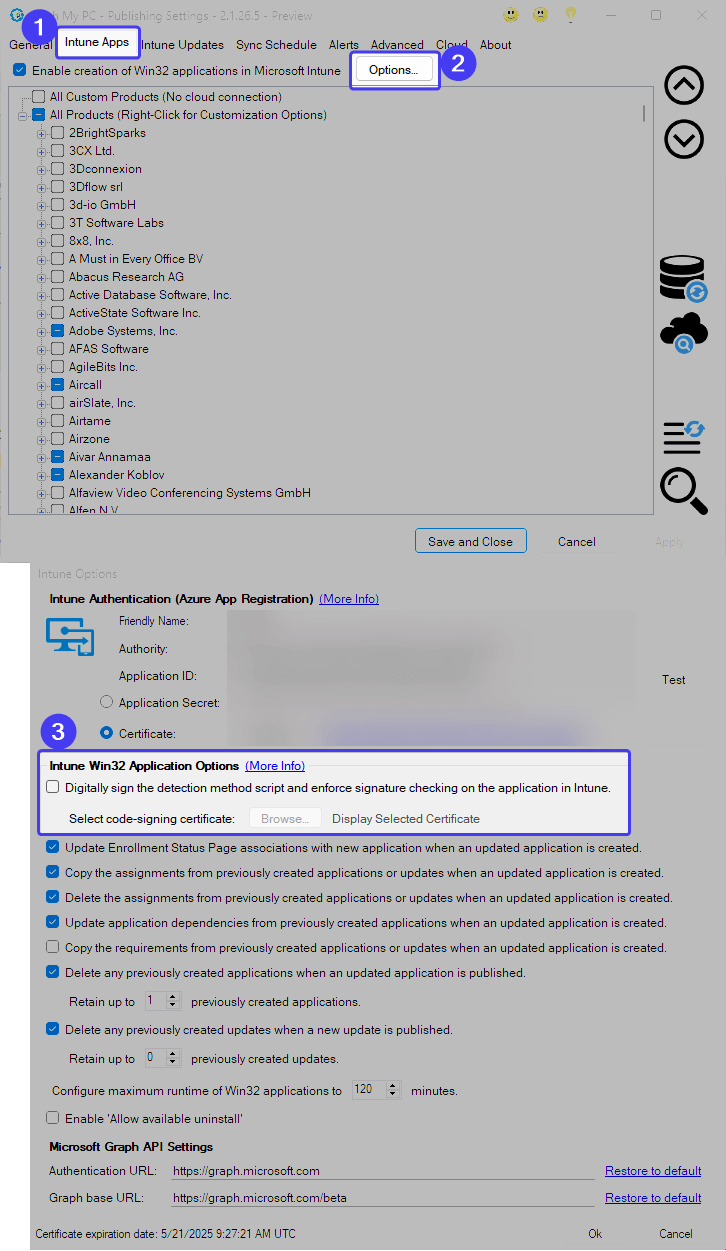The image size is (726, 1251).
Task: Select the Application Secret radio button
Action: [106, 702]
